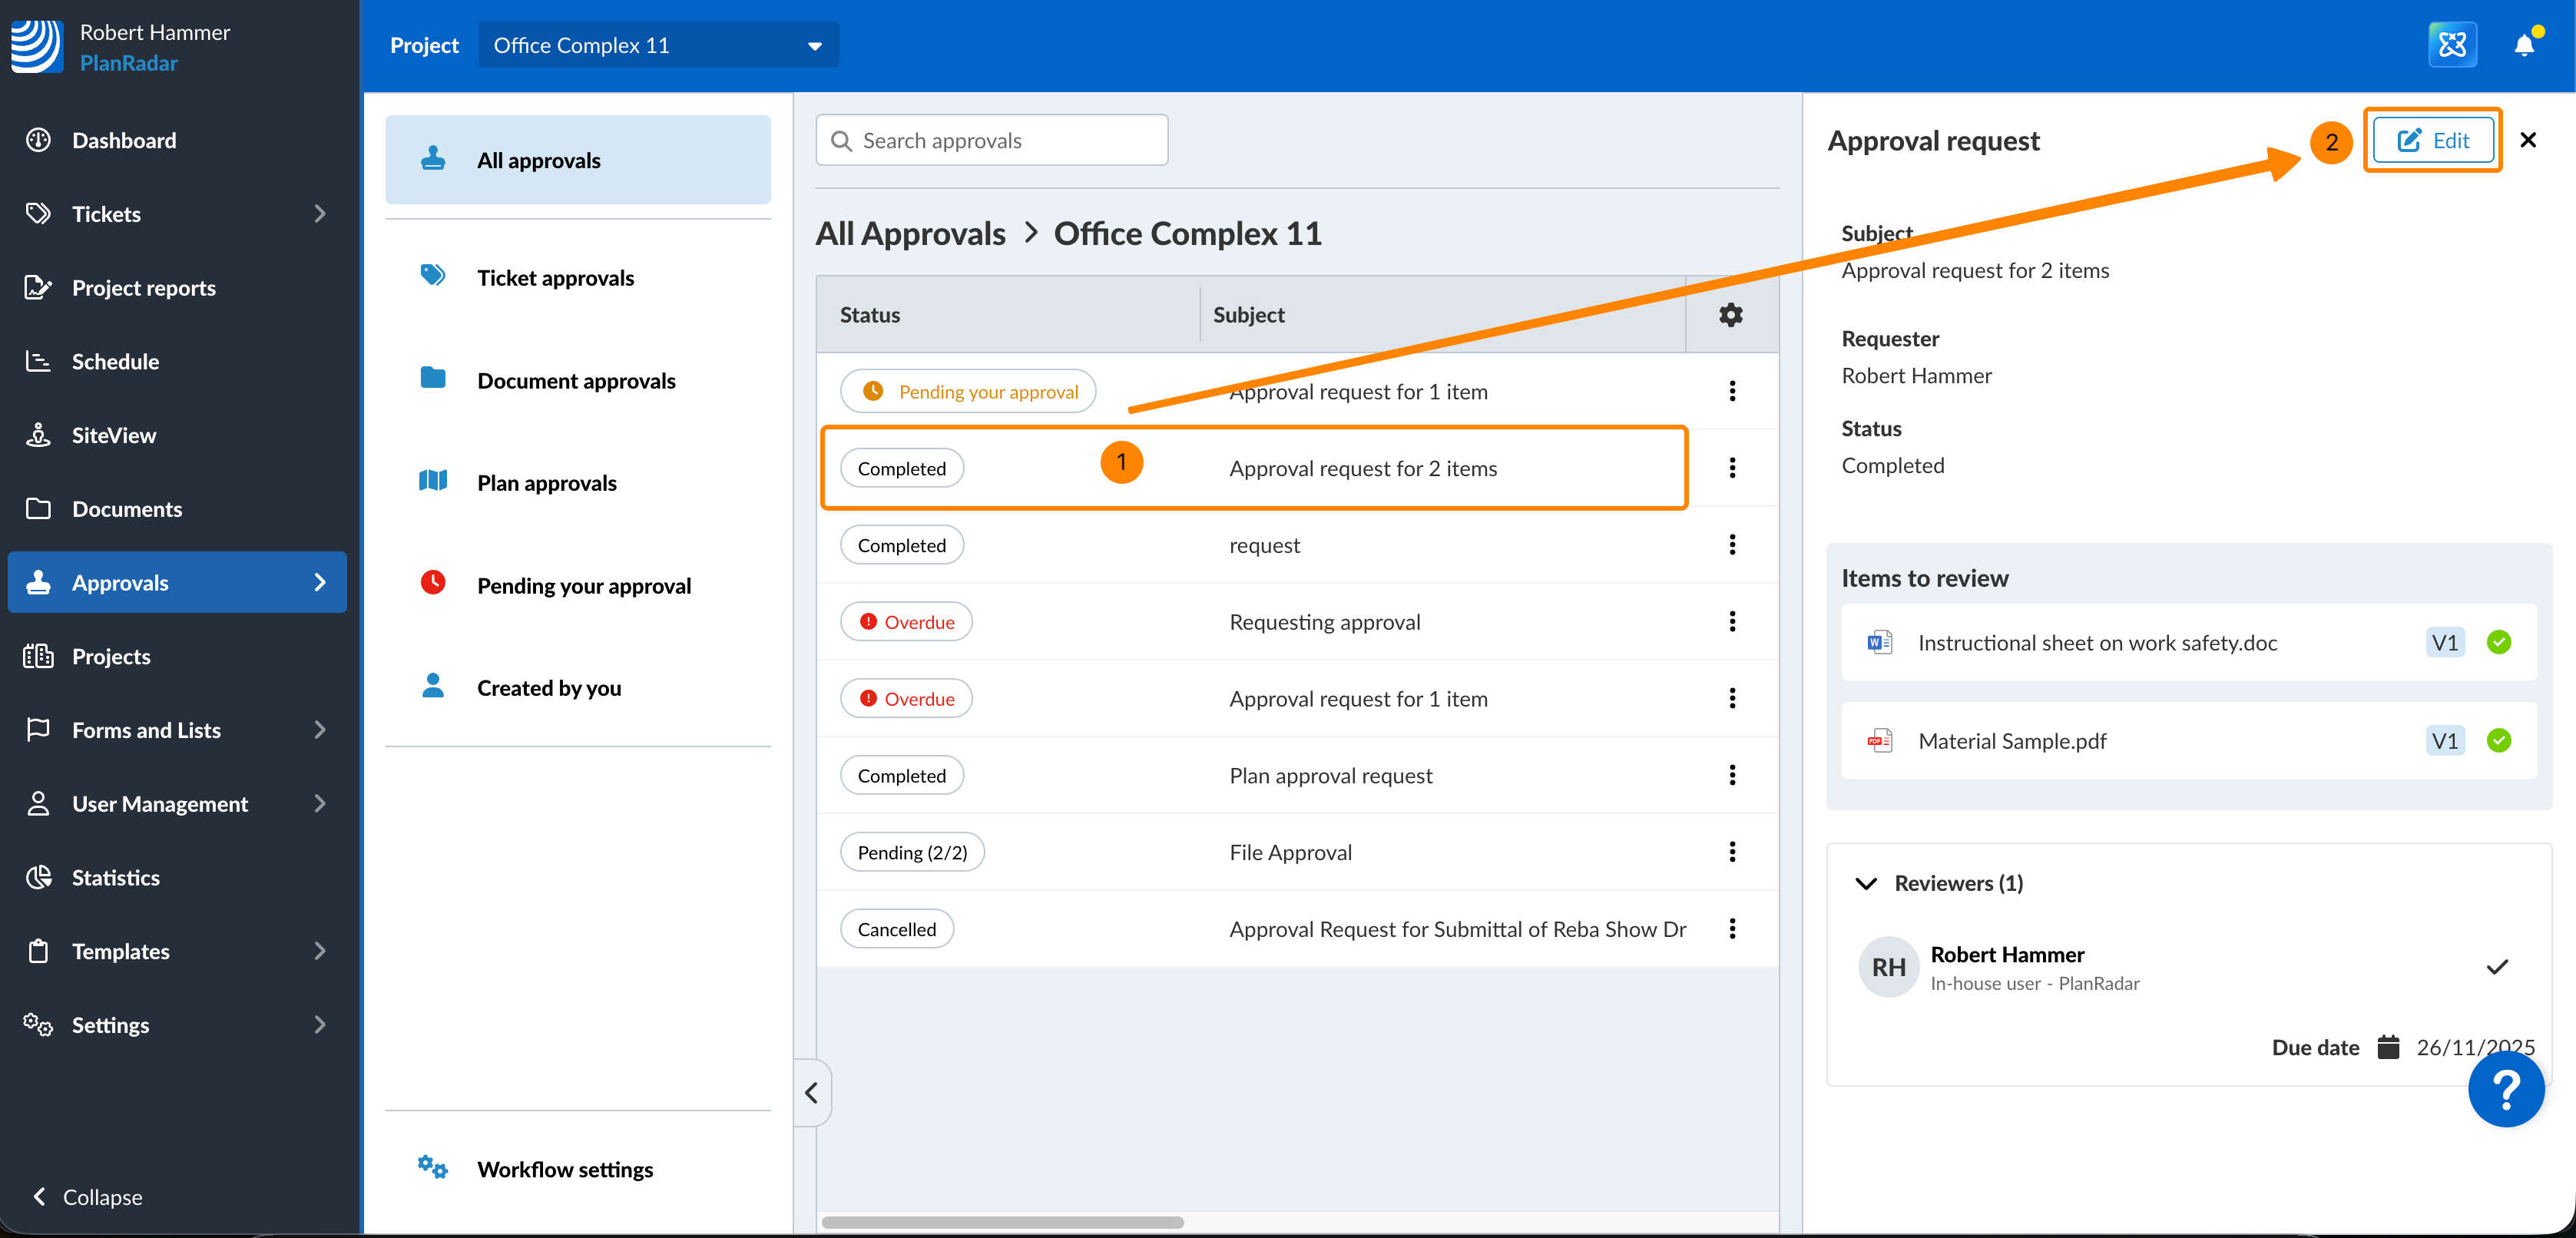Click the due date calendar icon
This screenshot has width=2576, height=1238.
pos(2388,1047)
